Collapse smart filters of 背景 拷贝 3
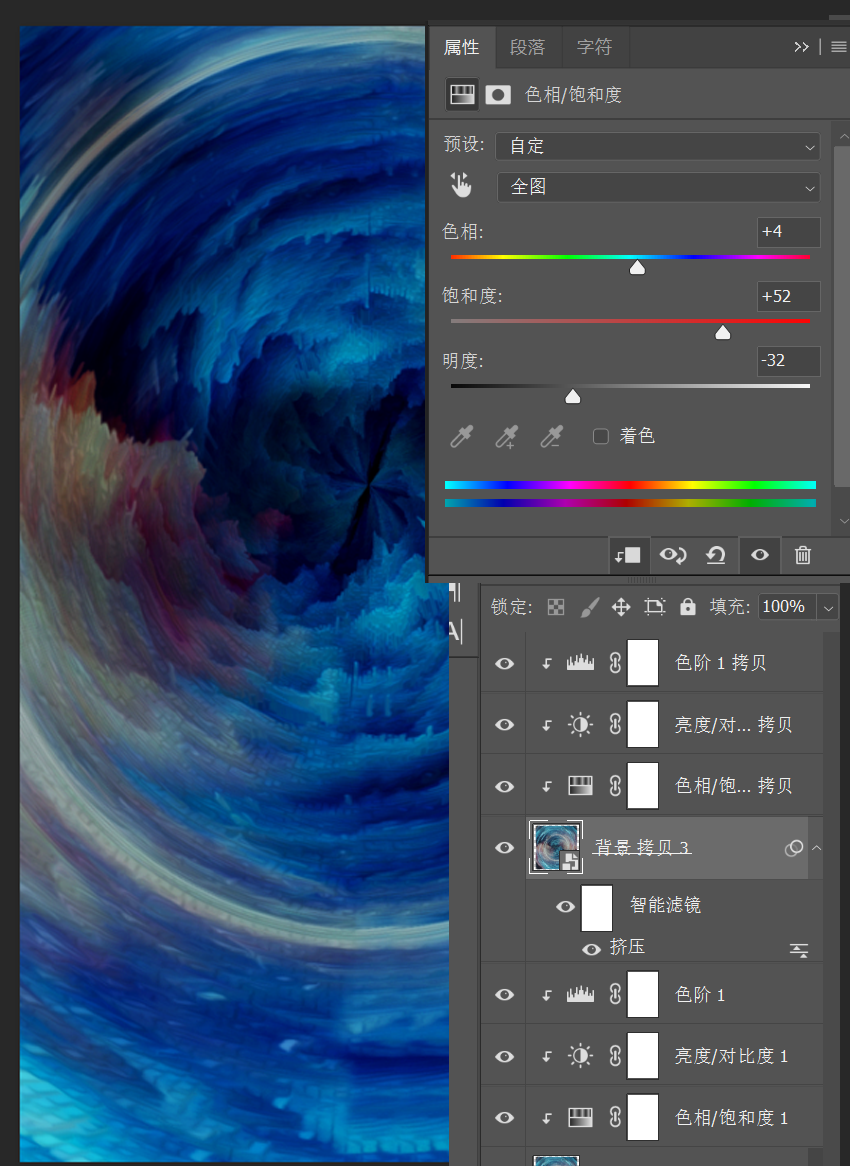The height and width of the screenshot is (1166, 850). (x=817, y=848)
